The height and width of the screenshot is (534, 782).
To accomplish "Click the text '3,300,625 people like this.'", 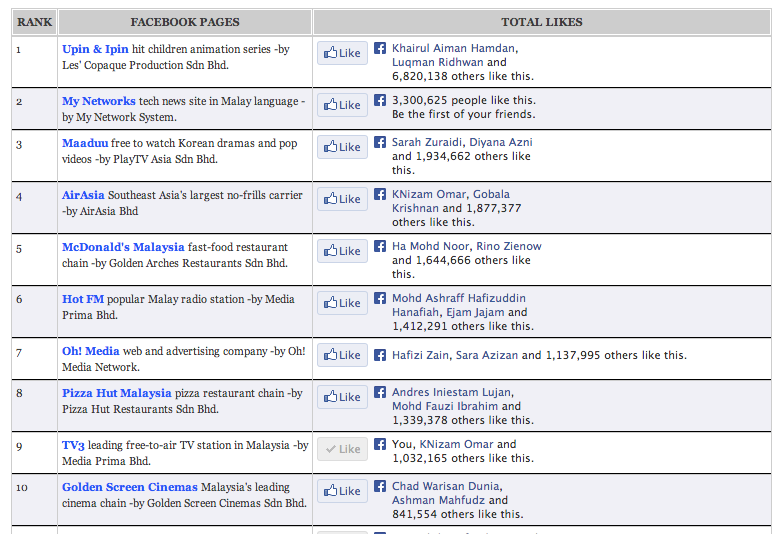I will click(x=464, y=100).
